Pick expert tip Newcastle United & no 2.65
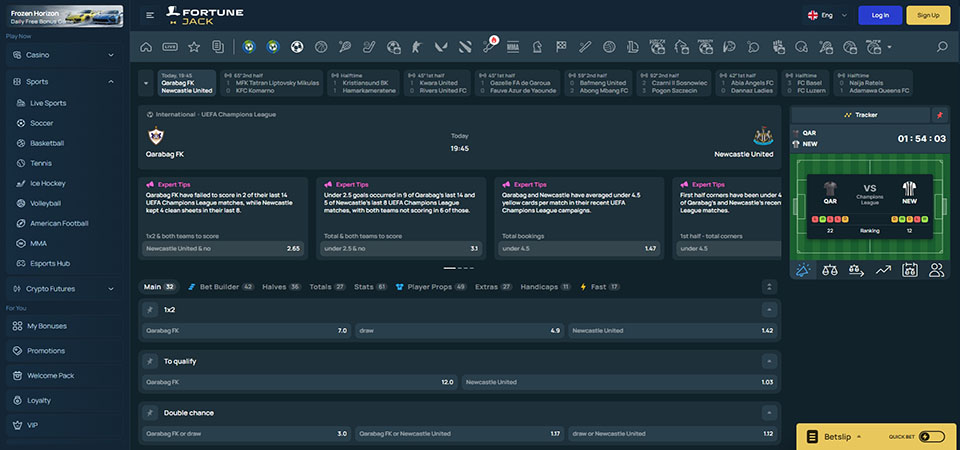Screen dimensions: 960x450 pyautogui.click(x=223, y=249)
